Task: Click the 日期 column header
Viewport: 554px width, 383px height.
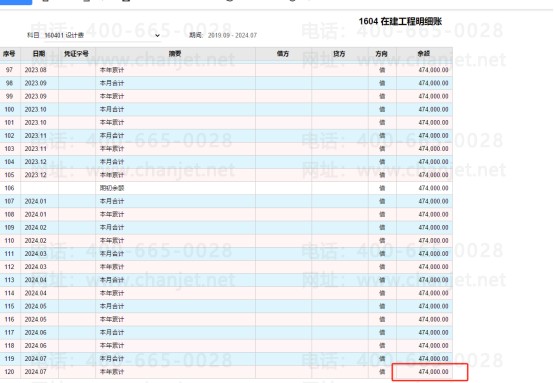Action: (39, 54)
